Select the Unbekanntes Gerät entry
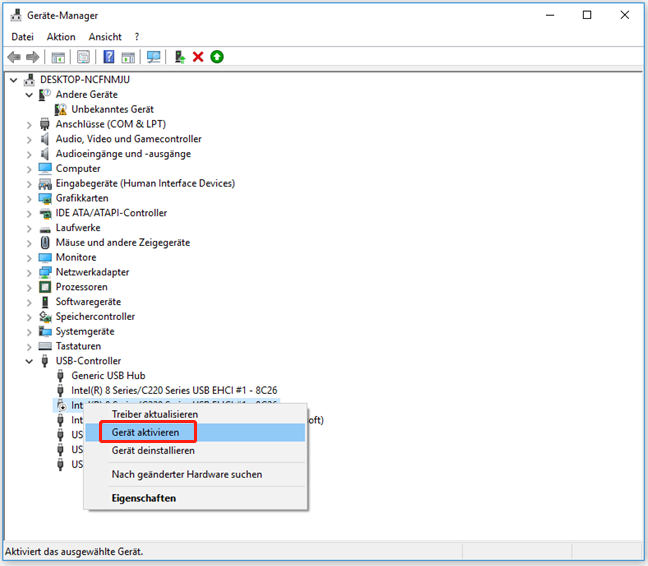 (x=112, y=109)
